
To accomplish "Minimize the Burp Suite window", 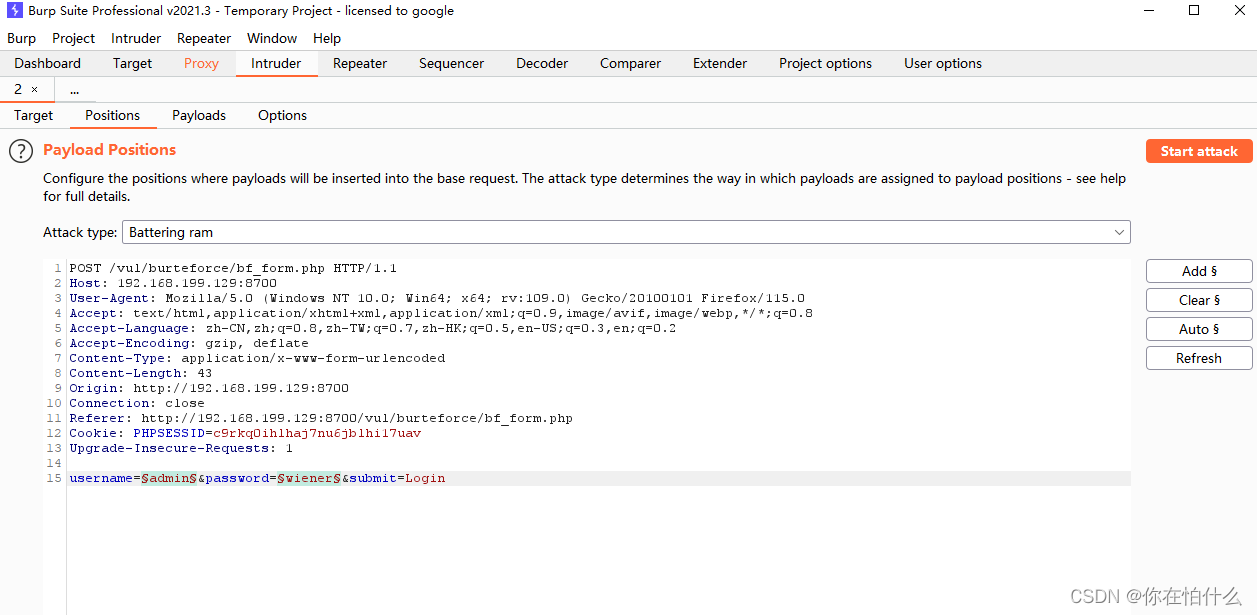I will (x=1148, y=11).
